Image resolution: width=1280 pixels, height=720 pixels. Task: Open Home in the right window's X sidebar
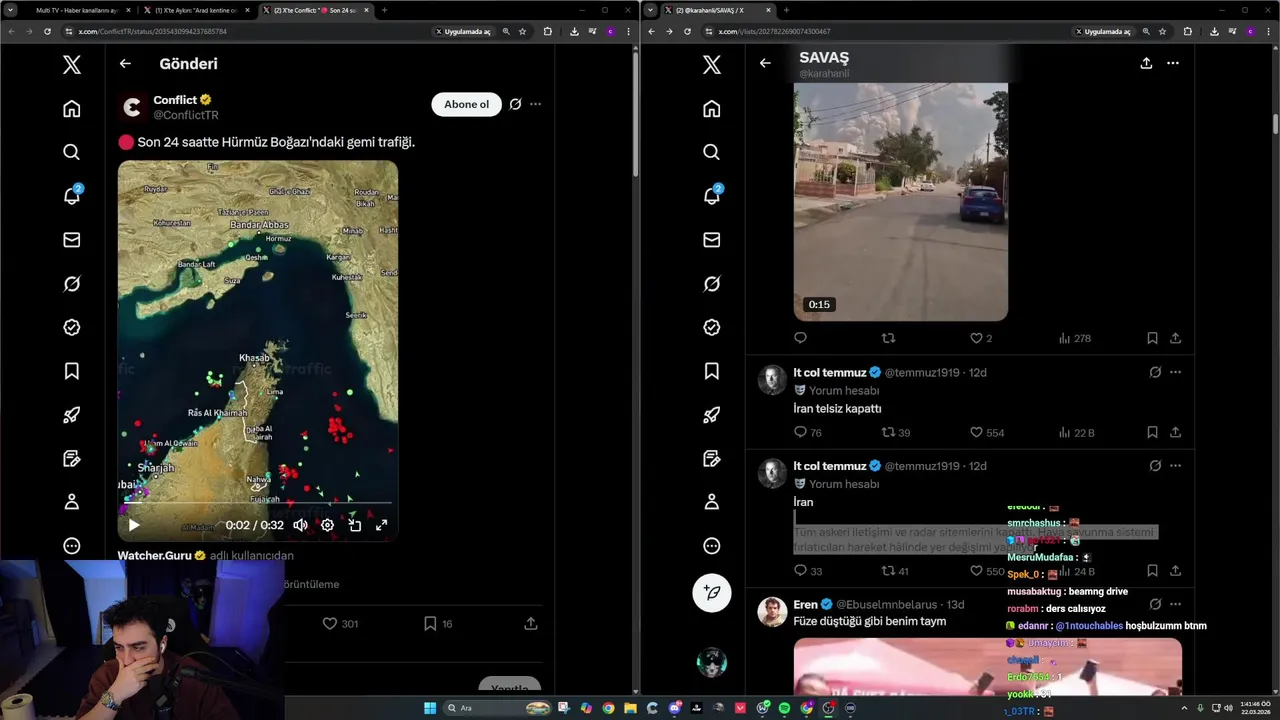711,108
